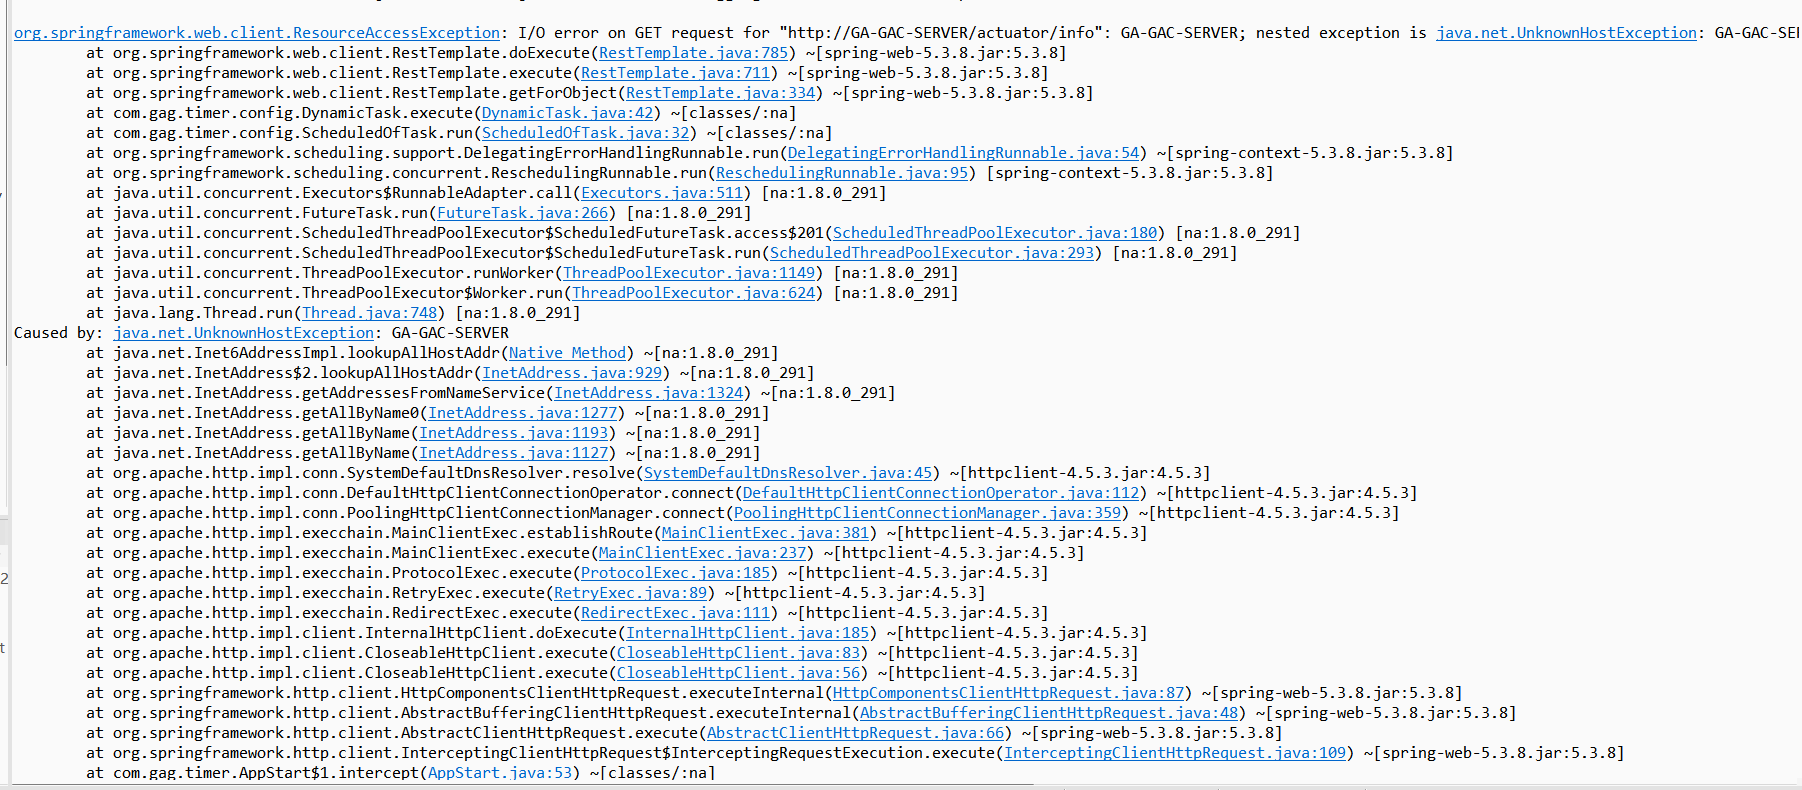The image size is (1802, 790).
Task: Open ScheduledOfTask.java:32 link
Action: 586,133
